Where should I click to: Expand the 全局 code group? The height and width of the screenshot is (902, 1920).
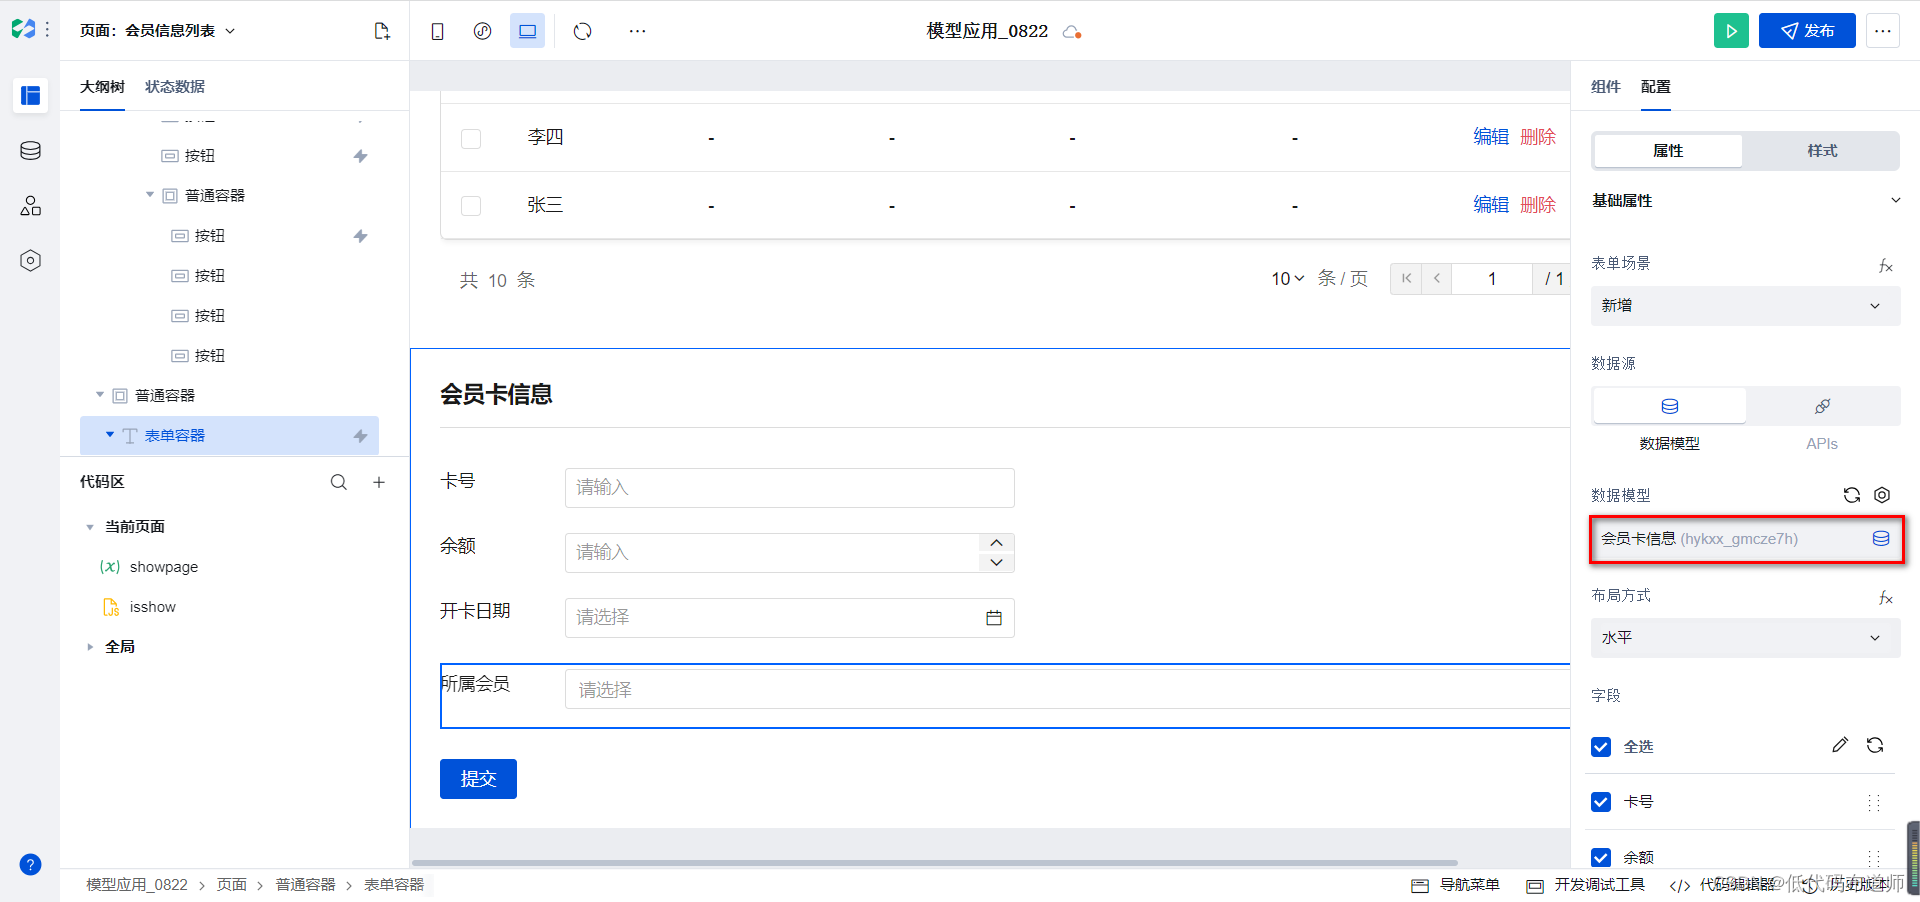(x=90, y=647)
